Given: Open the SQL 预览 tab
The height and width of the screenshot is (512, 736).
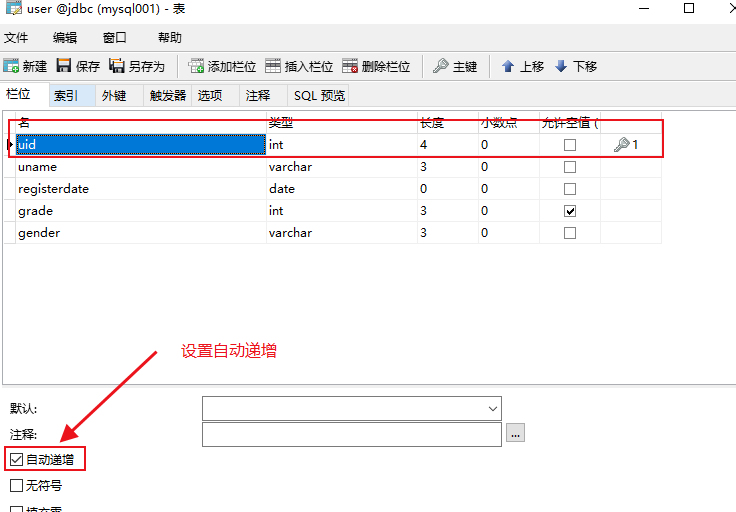Looking at the screenshot, I should click(319, 96).
